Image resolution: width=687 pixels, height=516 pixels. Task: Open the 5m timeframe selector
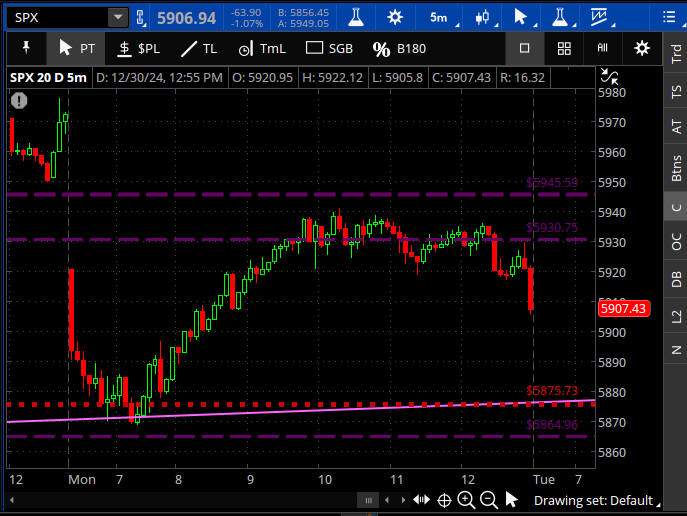(438, 17)
